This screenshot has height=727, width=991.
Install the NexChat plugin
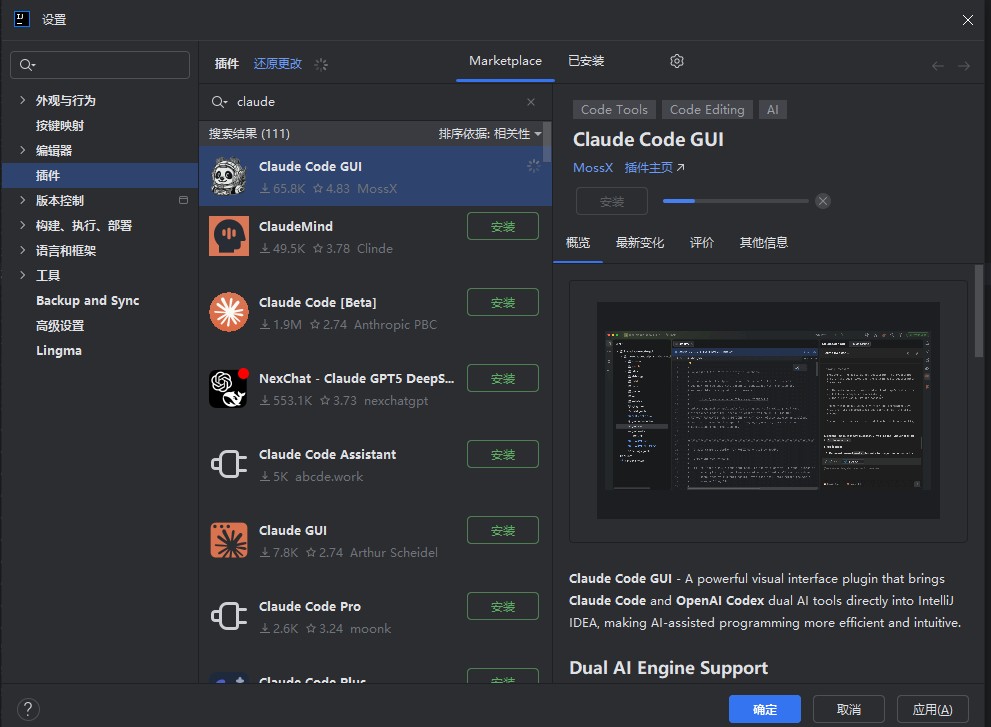tap(502, 378)
